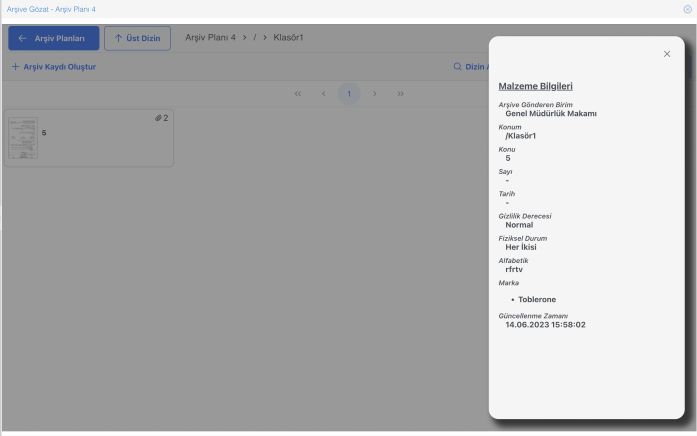Viewport: 697px width, 436px height.
Task: Go to the next page arrow
Action: pos(374,93)
